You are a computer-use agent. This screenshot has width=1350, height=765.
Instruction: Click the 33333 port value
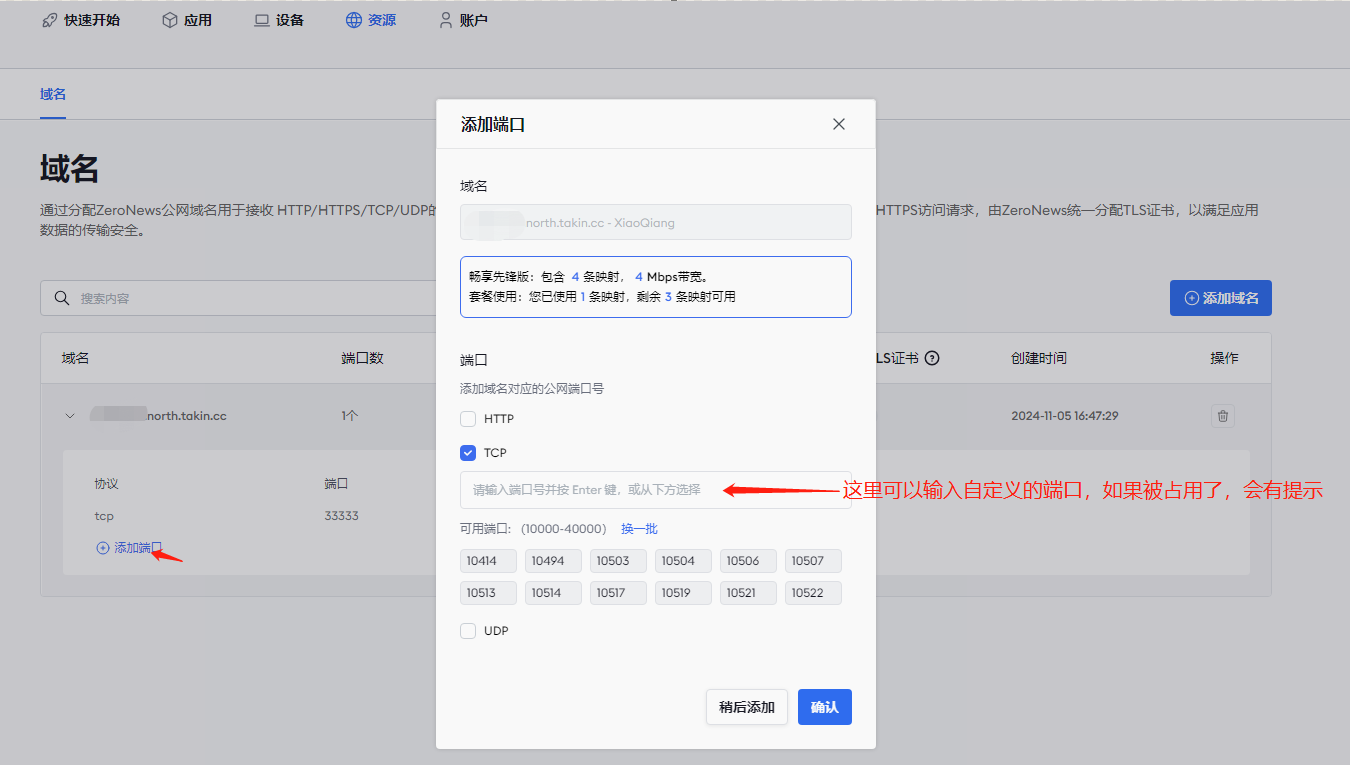tap(342, 516)
